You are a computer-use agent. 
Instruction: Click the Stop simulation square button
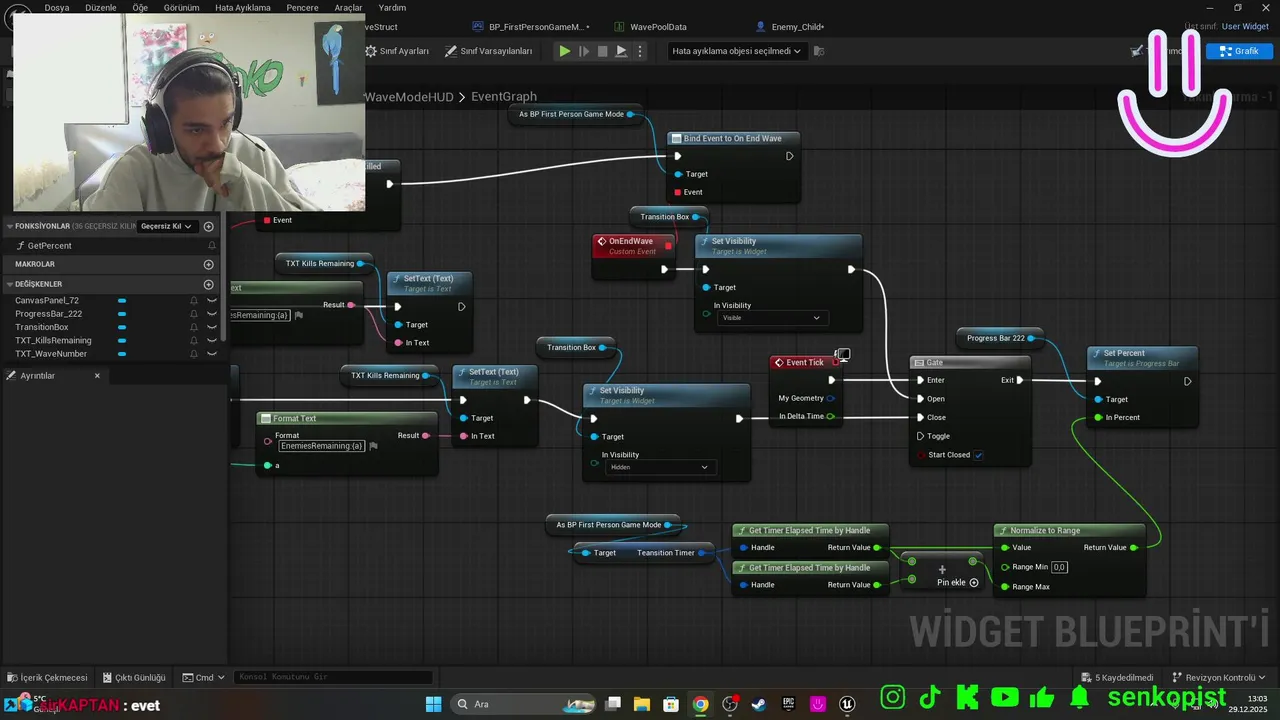pyautogui.click(x=602, y=51)
